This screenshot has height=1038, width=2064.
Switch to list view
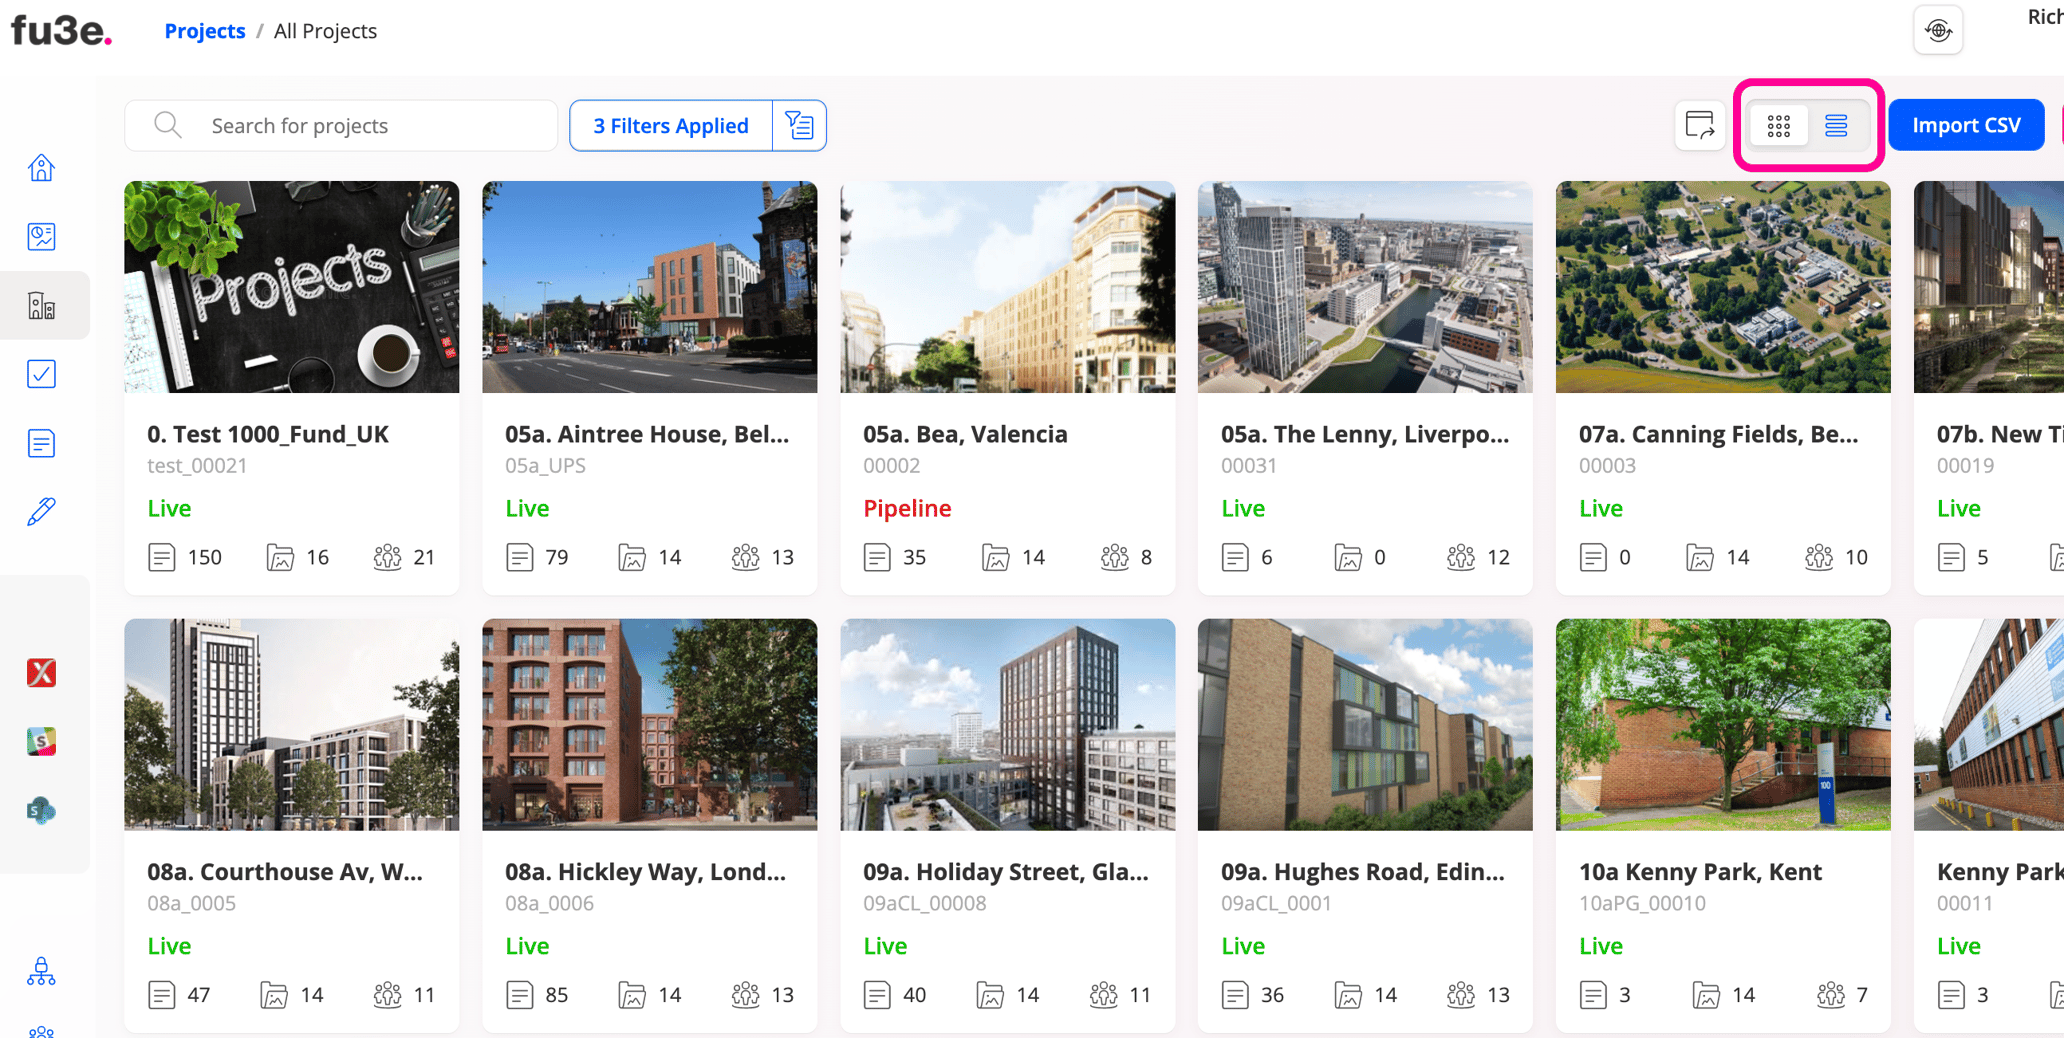[1836, 125]
